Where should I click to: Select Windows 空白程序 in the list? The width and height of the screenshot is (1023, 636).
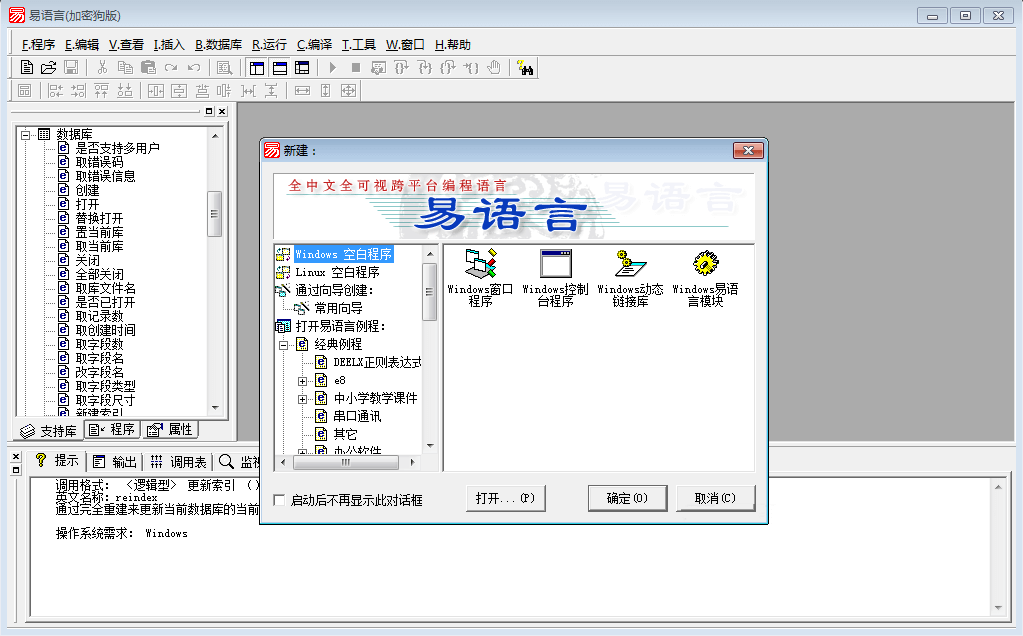coord(343,254)
